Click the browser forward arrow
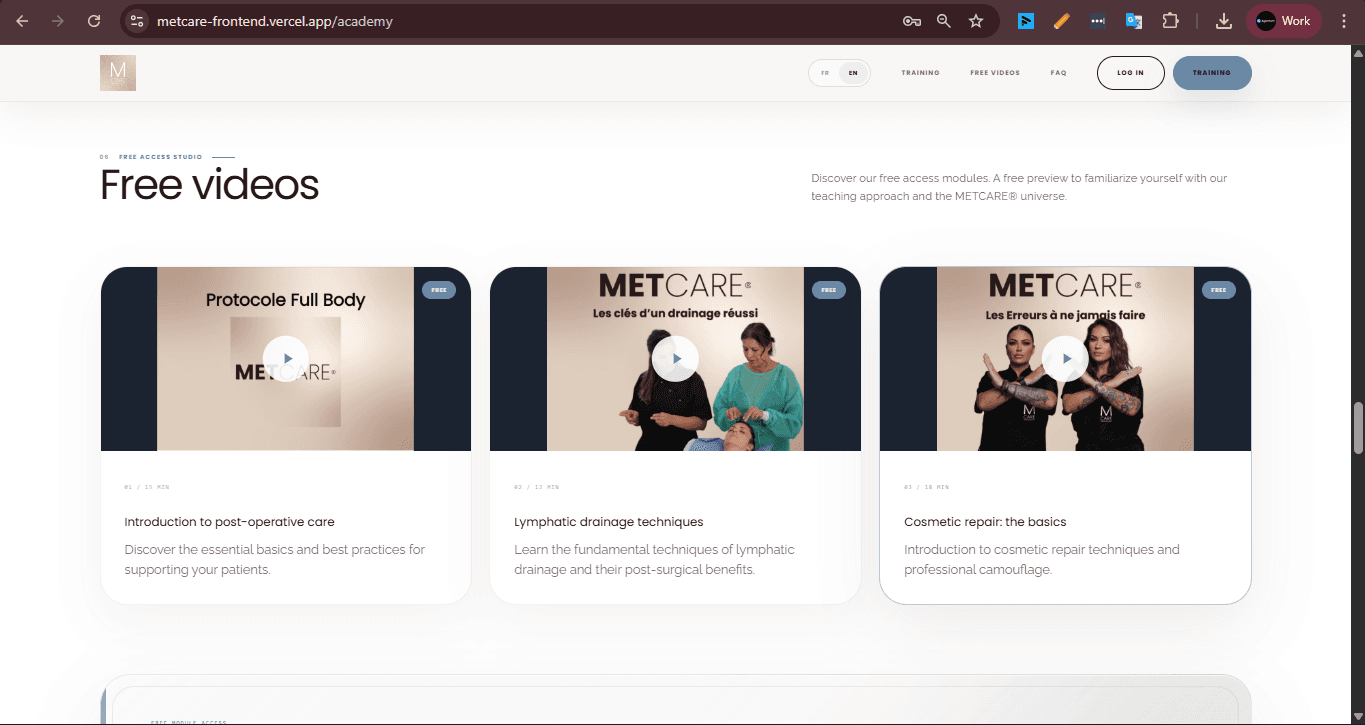The image size is (1365, 725). coord(58,21)
